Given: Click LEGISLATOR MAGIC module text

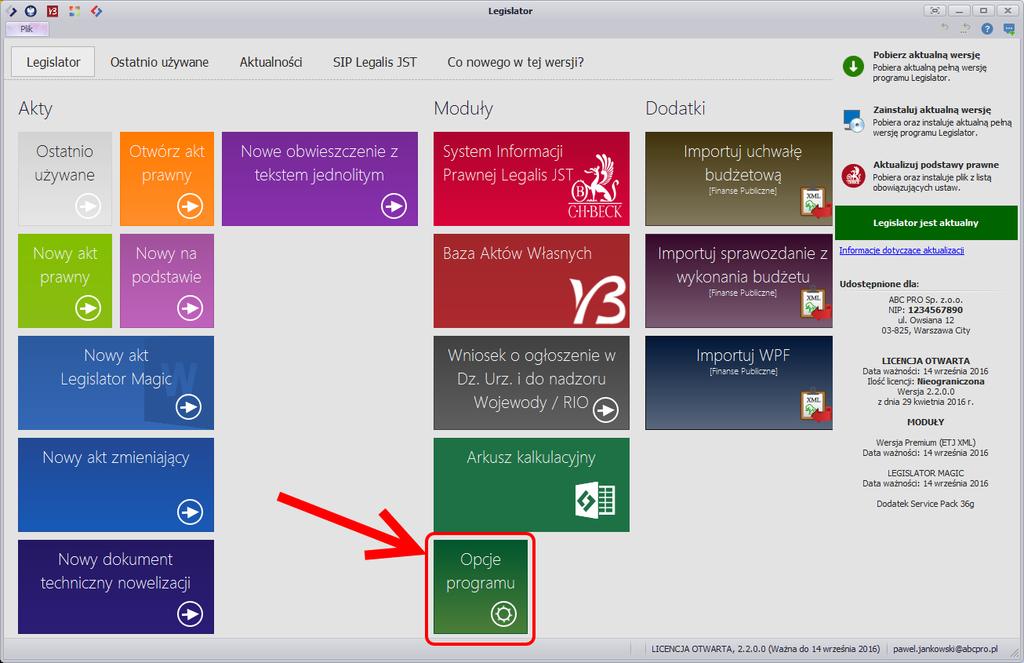Looking at the screenshot, I should tap(925, 474).
